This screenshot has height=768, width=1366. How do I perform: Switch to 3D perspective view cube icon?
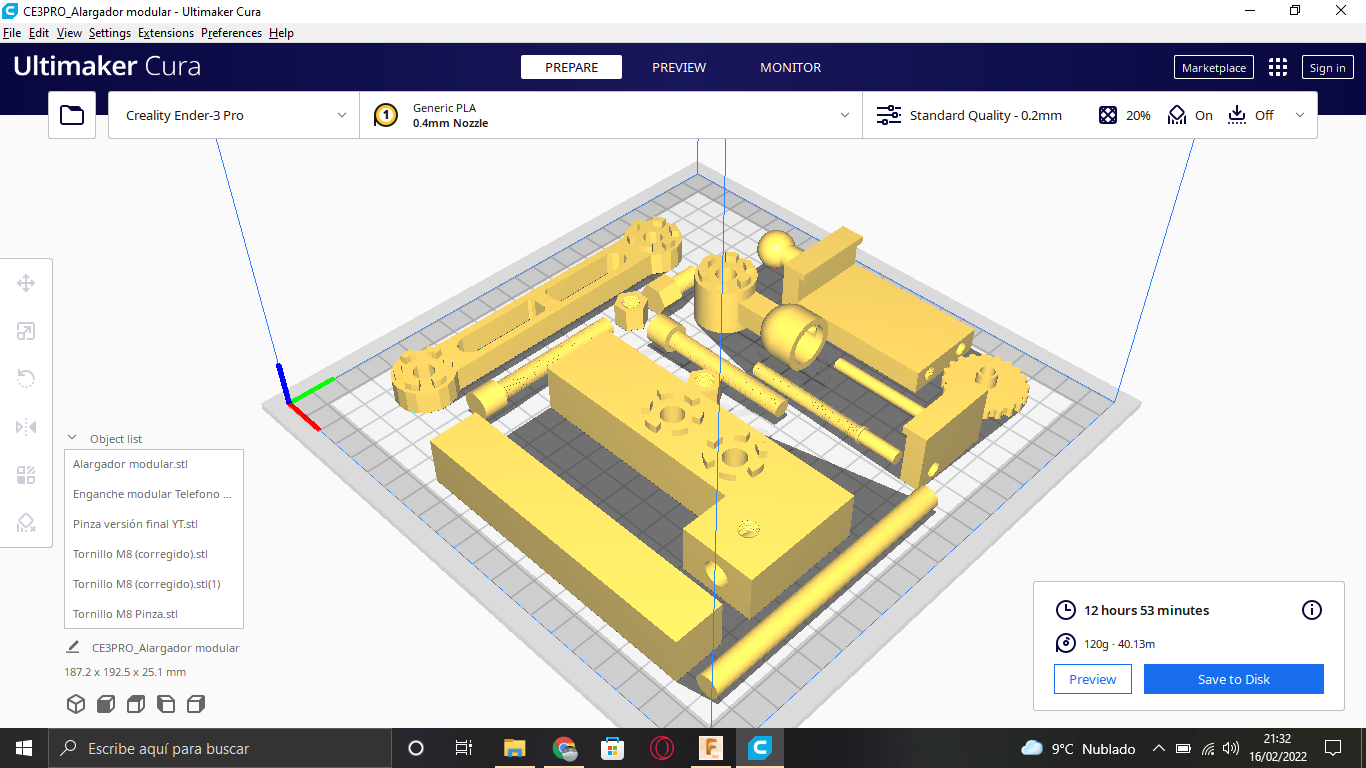coord(76,704)
